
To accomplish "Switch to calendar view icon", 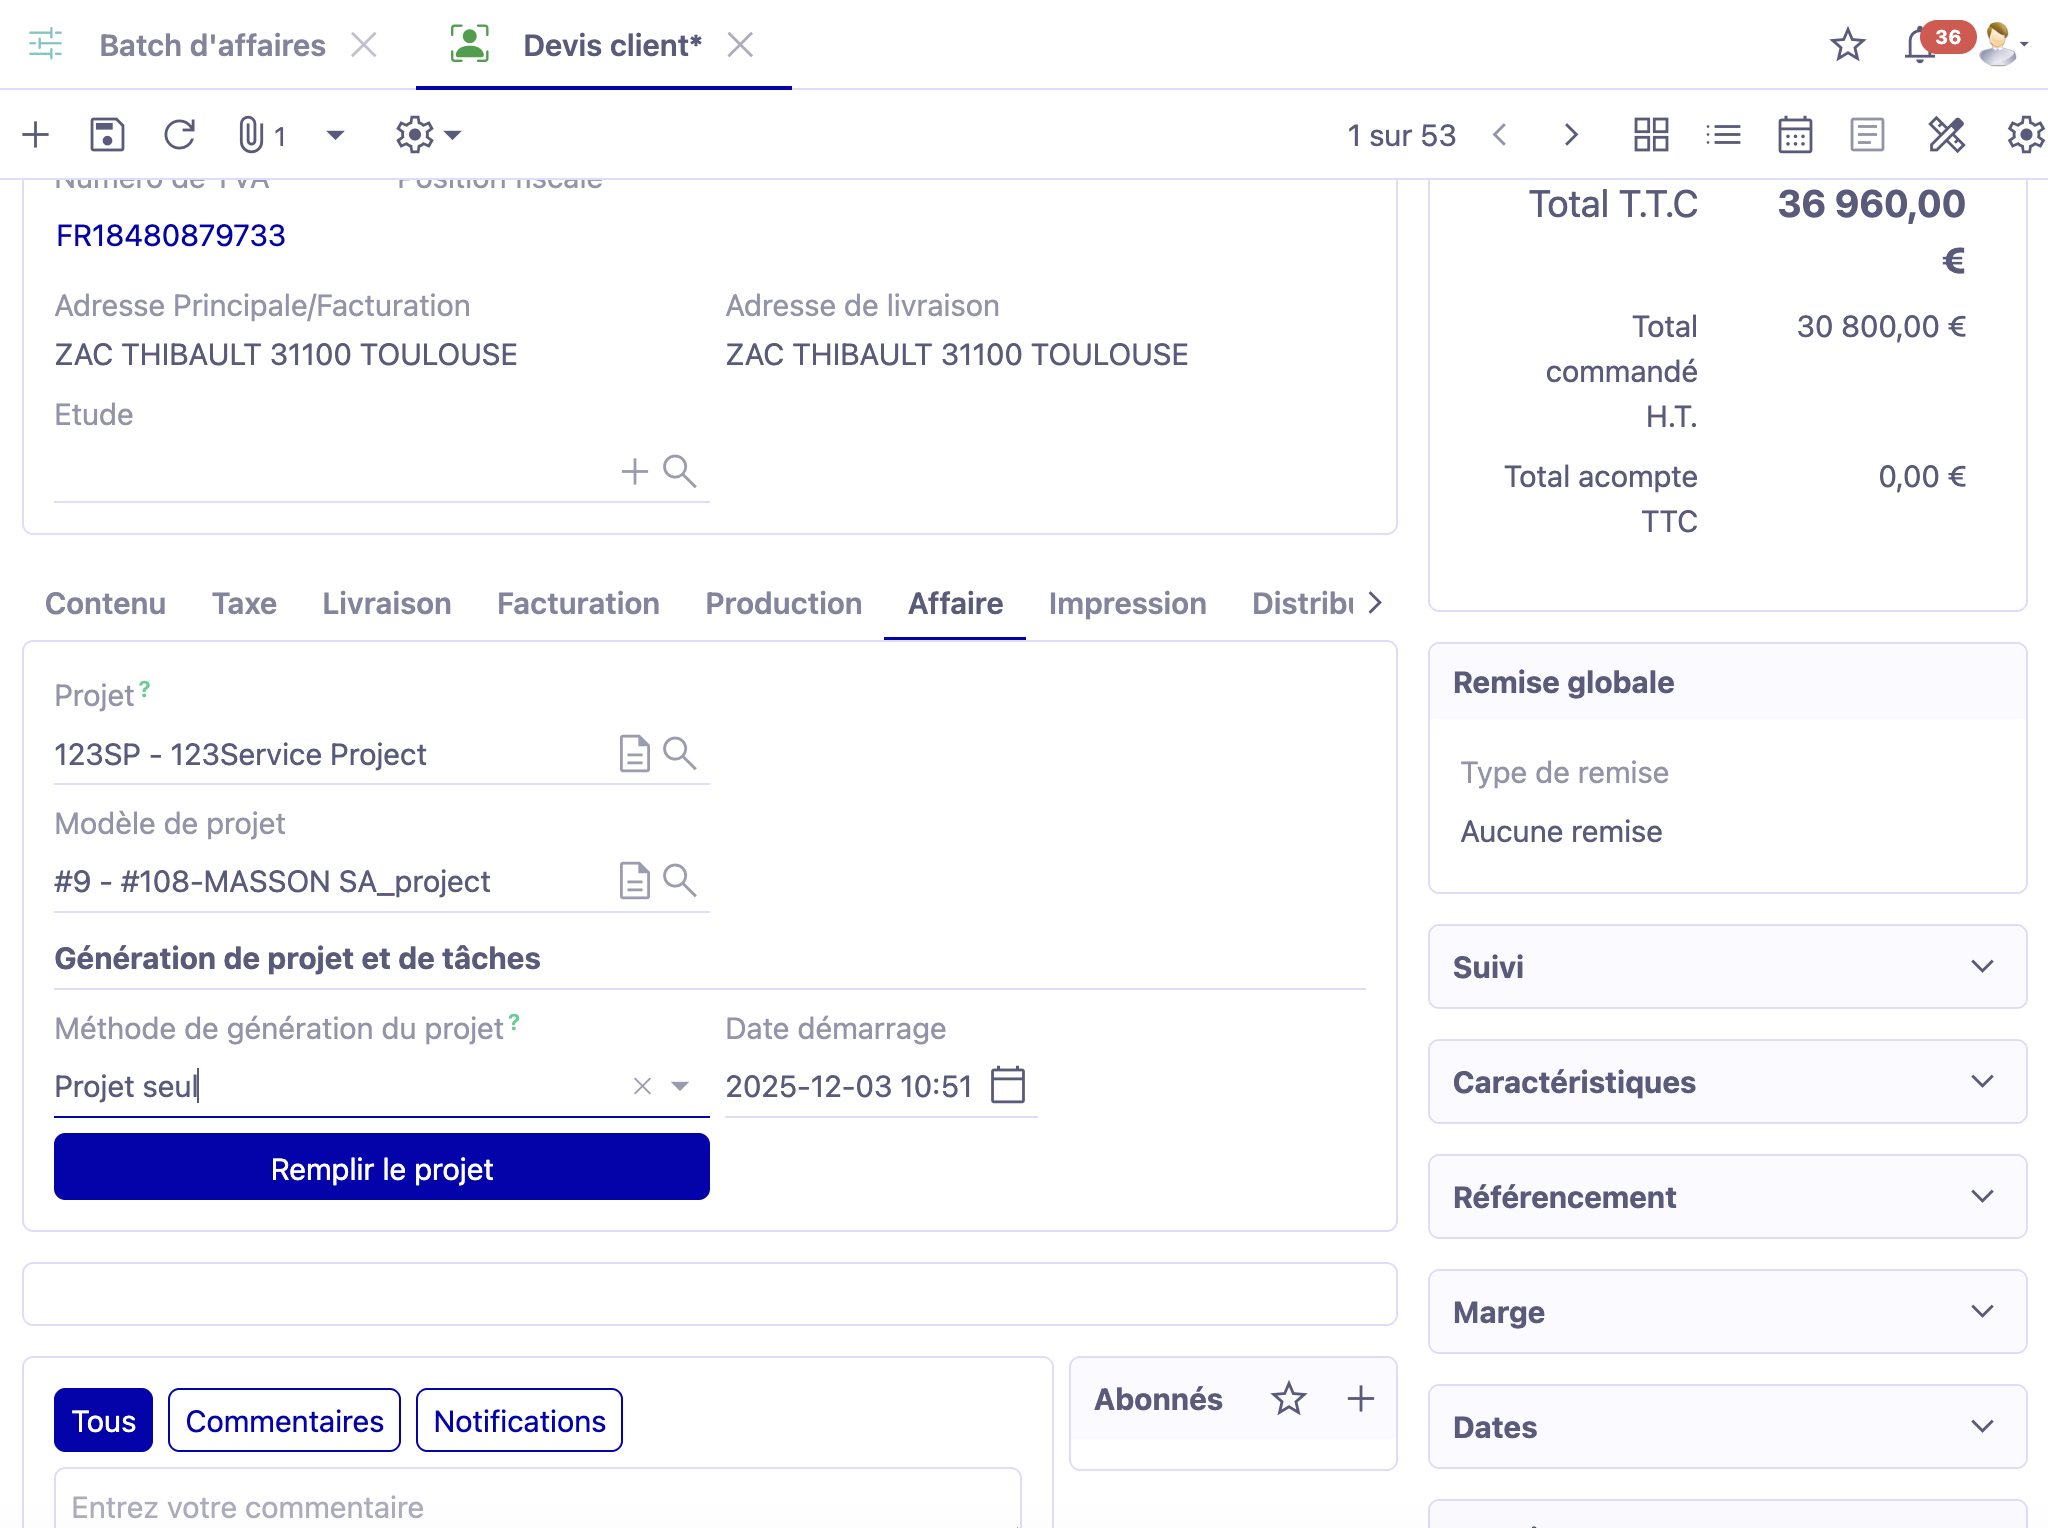I will [1795, 135].
